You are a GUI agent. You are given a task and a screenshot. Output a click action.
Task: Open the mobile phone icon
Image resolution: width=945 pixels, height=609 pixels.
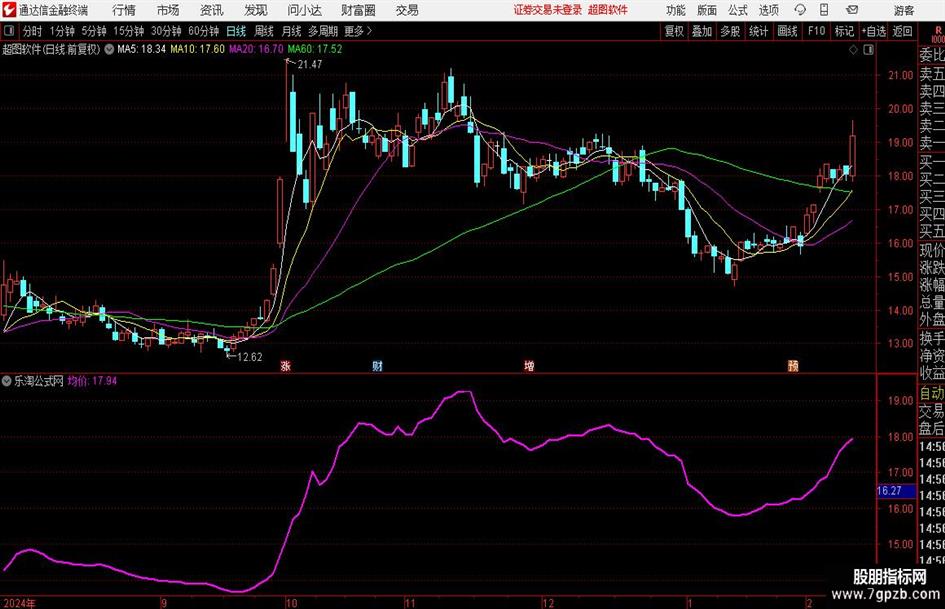click(824, 10)
